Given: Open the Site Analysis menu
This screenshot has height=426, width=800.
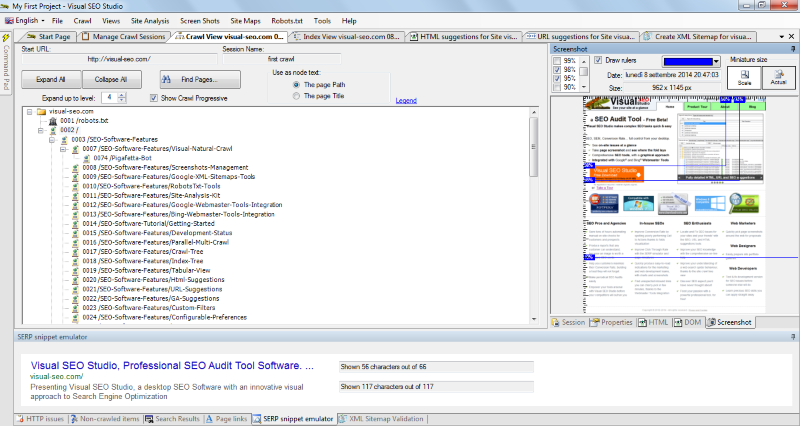Looking at the screenshot, I should (x=149, y=21).
